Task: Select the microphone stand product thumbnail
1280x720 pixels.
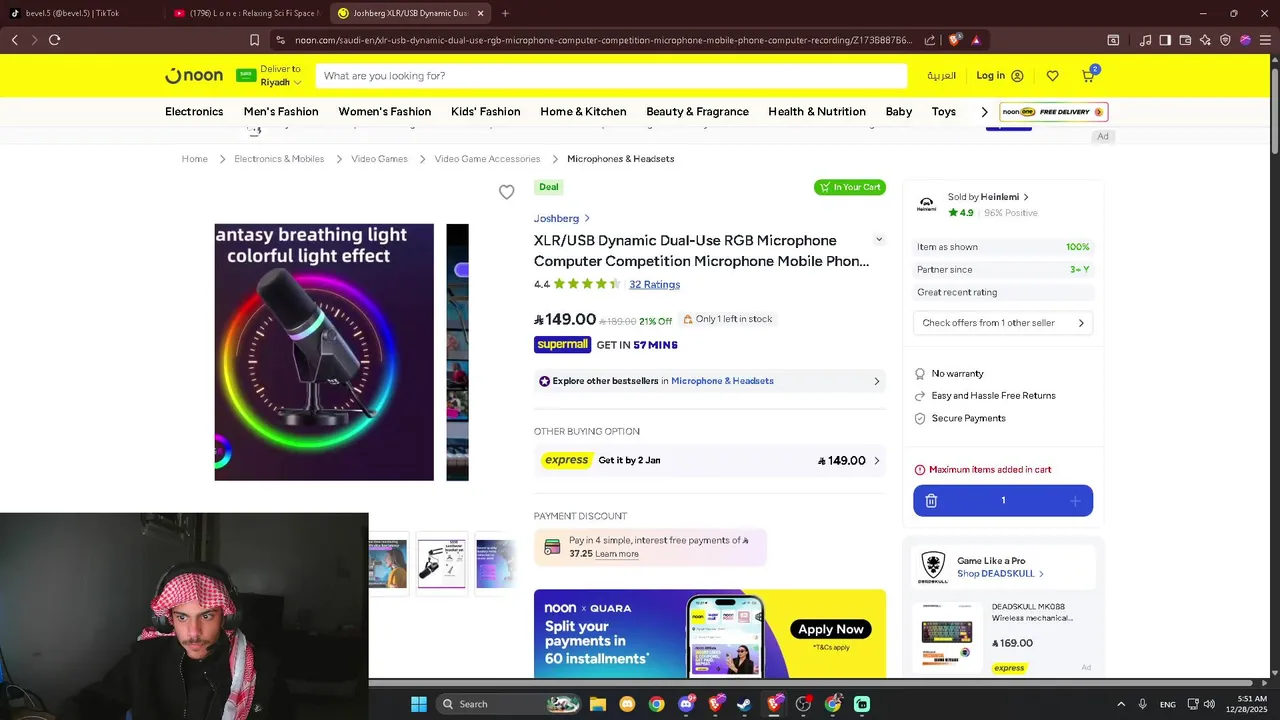Action: [x=441, y=563]
